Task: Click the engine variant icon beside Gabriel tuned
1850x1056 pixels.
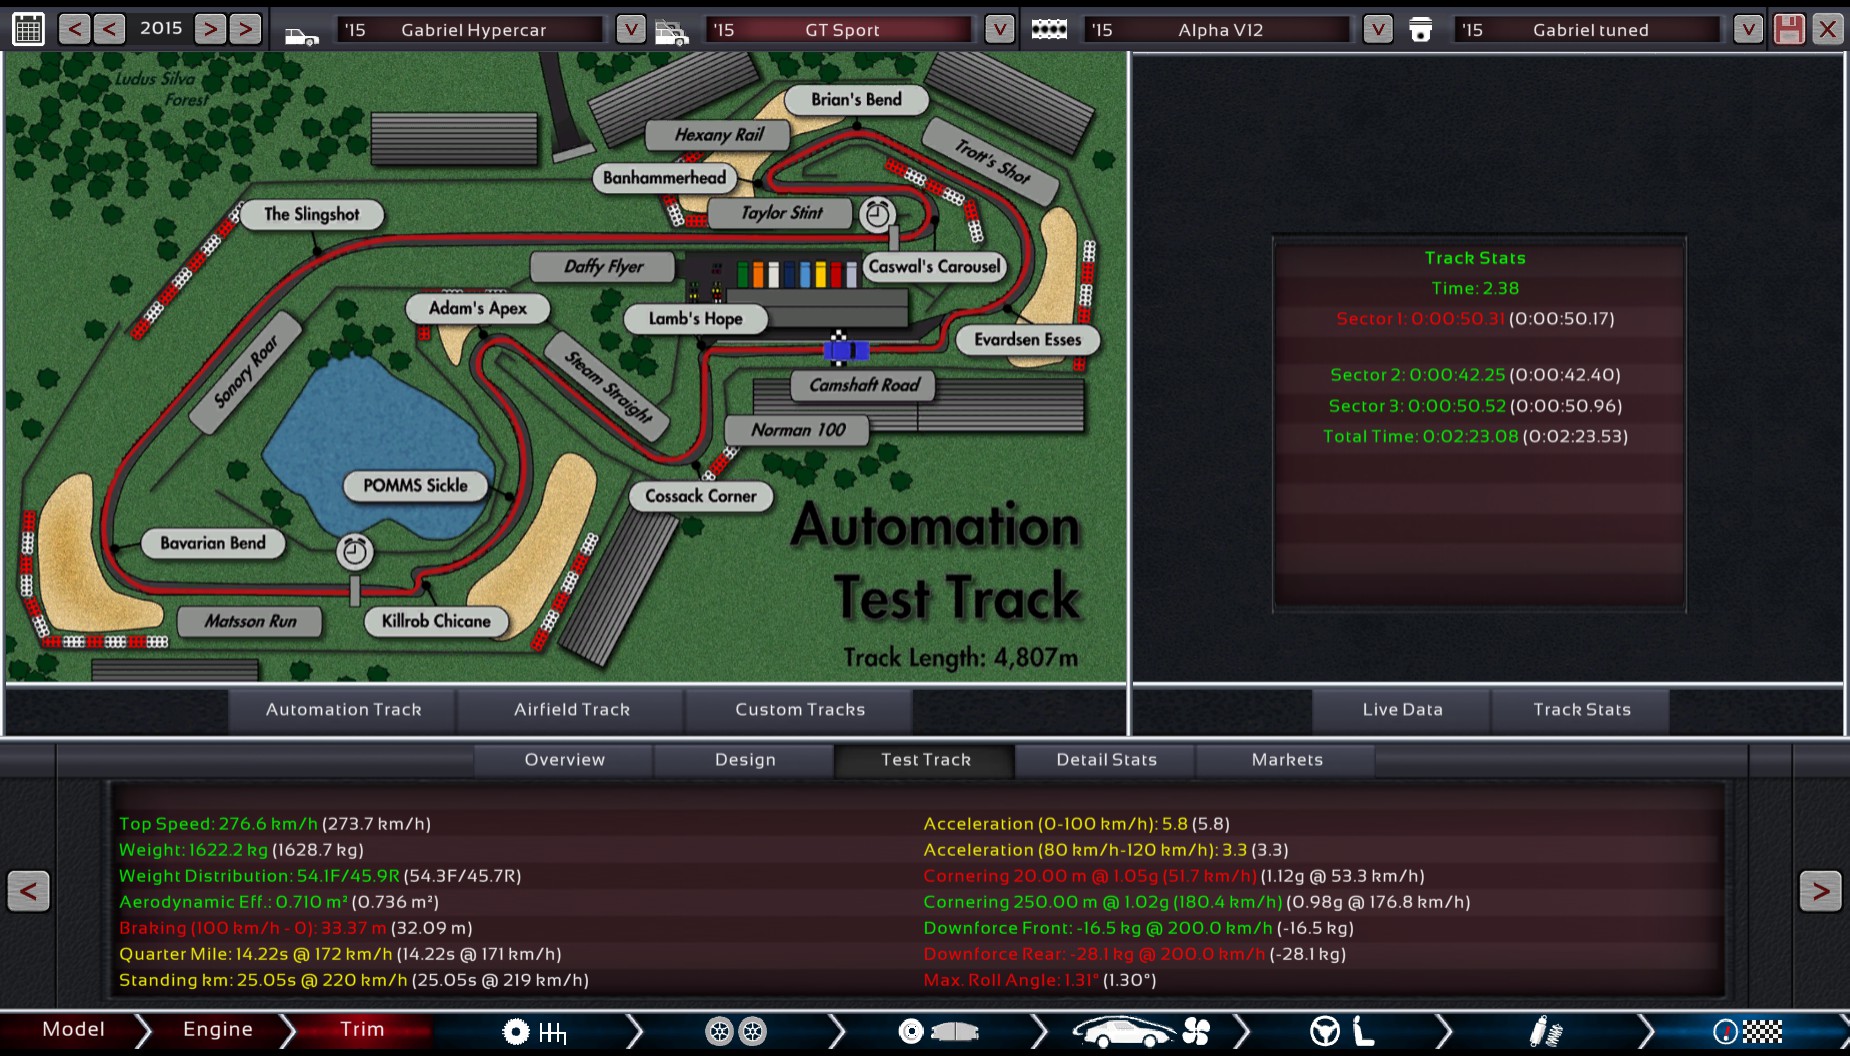Action: click(1420, 30)
